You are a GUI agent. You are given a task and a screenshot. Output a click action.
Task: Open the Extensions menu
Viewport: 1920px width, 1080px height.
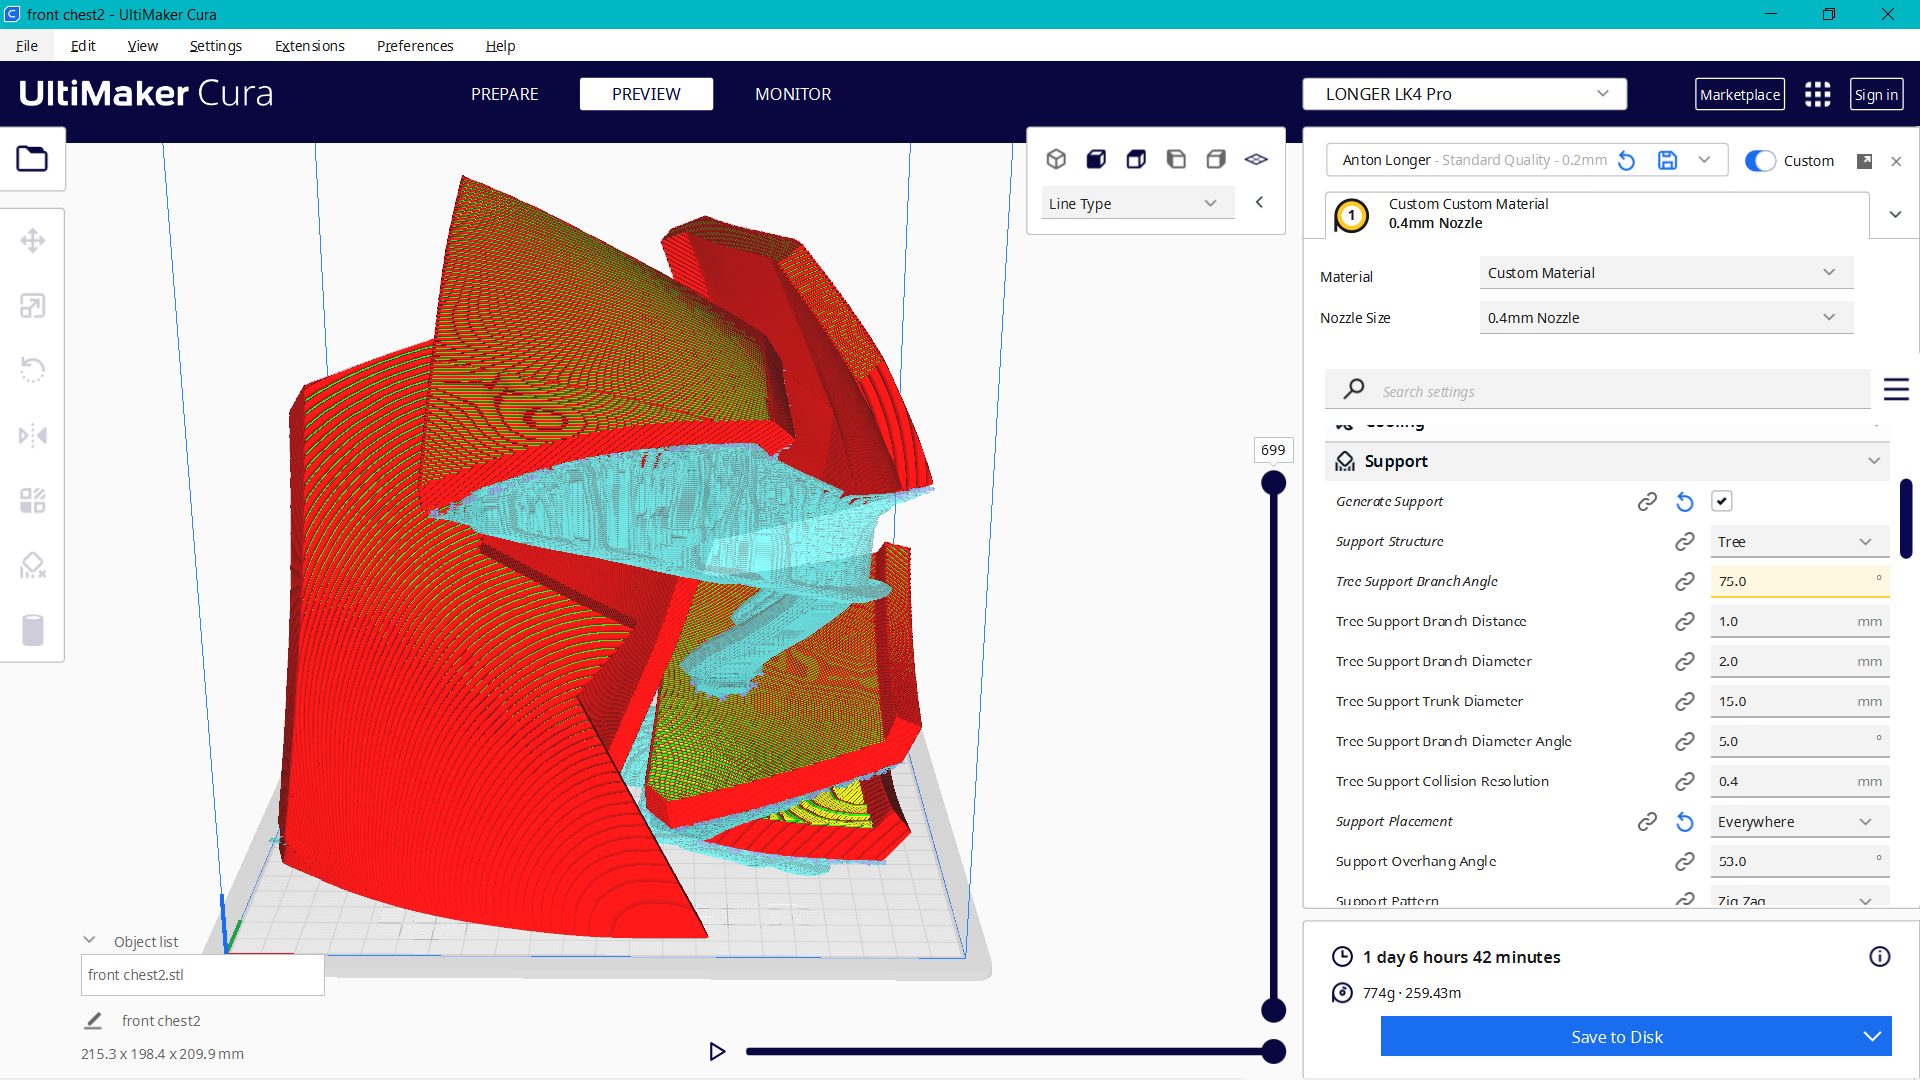click(x=309, y=46)
